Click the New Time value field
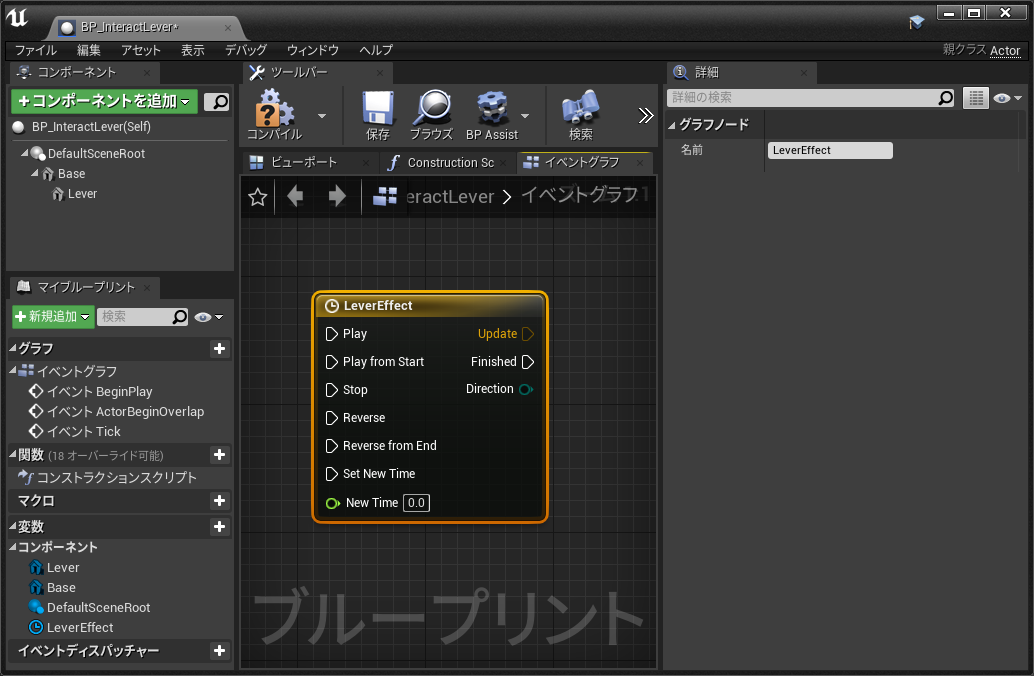Screen dimensions: 1034x676 click(416, 503)
